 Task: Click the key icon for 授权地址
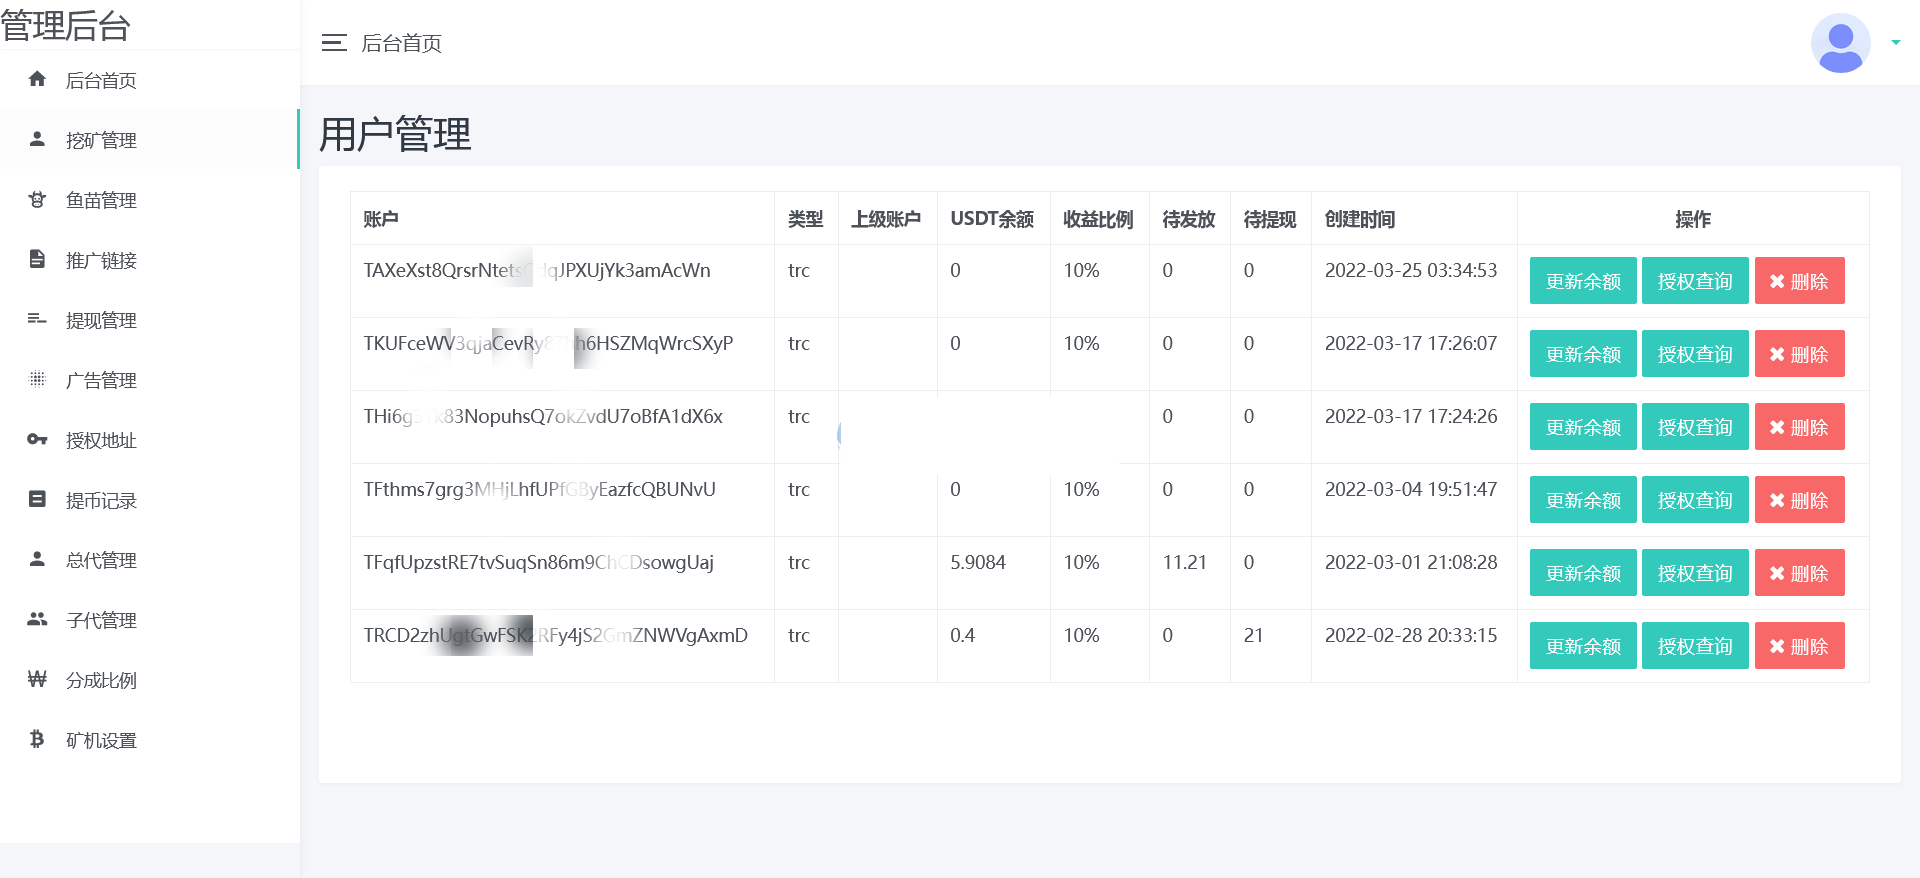click(37, 439)
